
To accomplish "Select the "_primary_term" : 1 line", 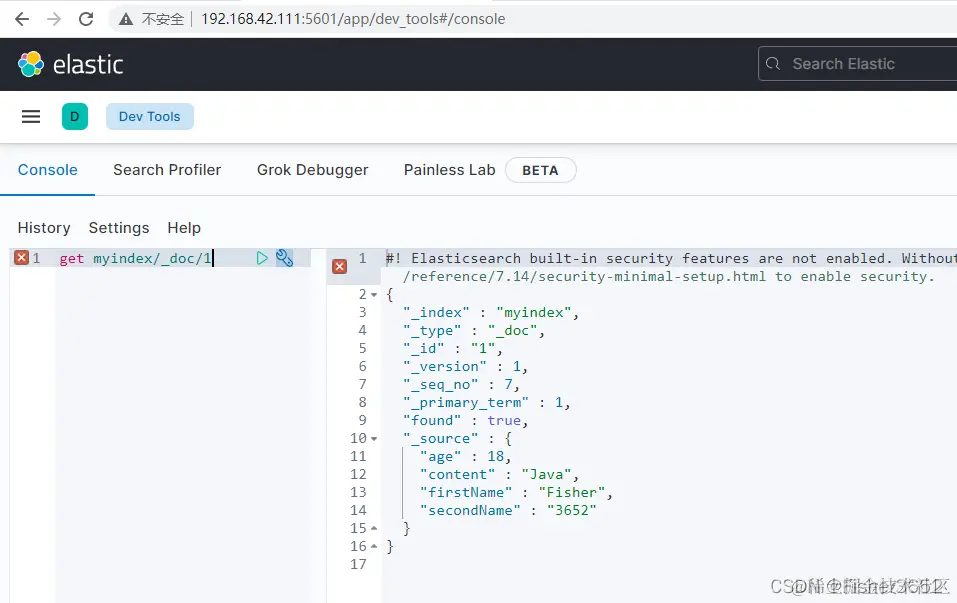I will click(486, 402).
